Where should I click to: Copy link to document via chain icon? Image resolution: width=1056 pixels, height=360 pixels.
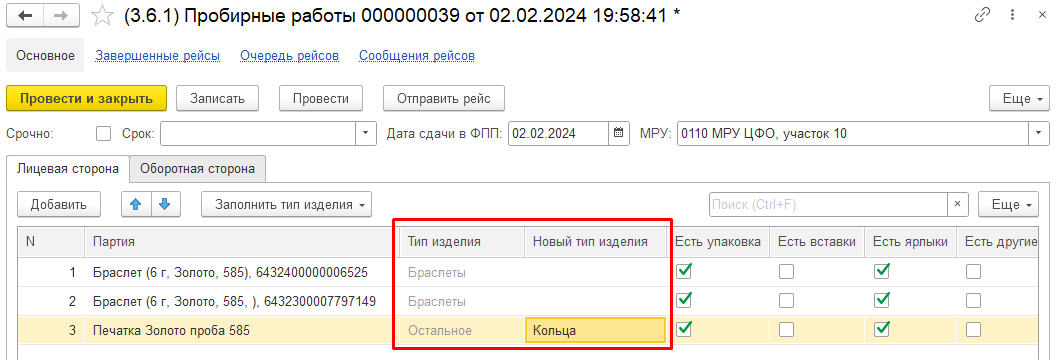(983, 15)
